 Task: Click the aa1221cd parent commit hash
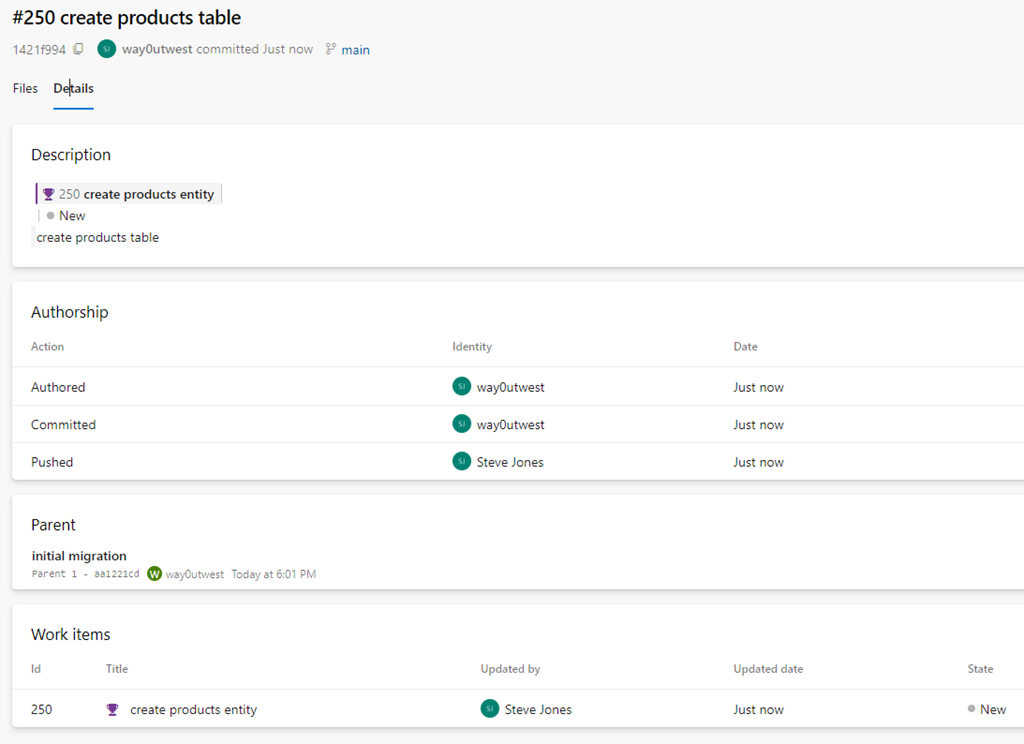click(118, 574)
